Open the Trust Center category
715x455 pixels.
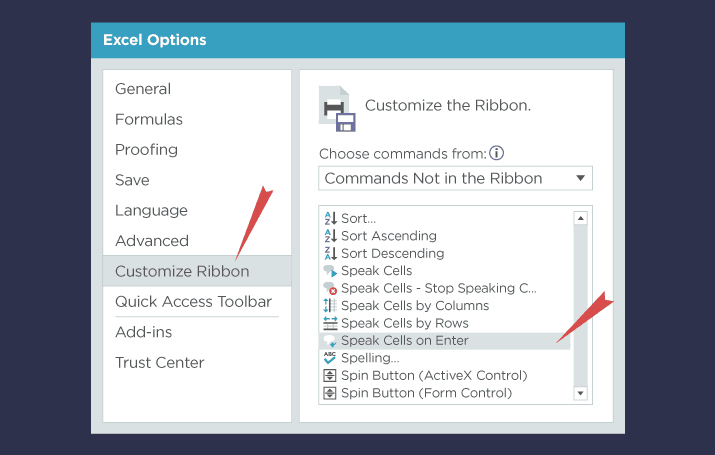point(160,362)
